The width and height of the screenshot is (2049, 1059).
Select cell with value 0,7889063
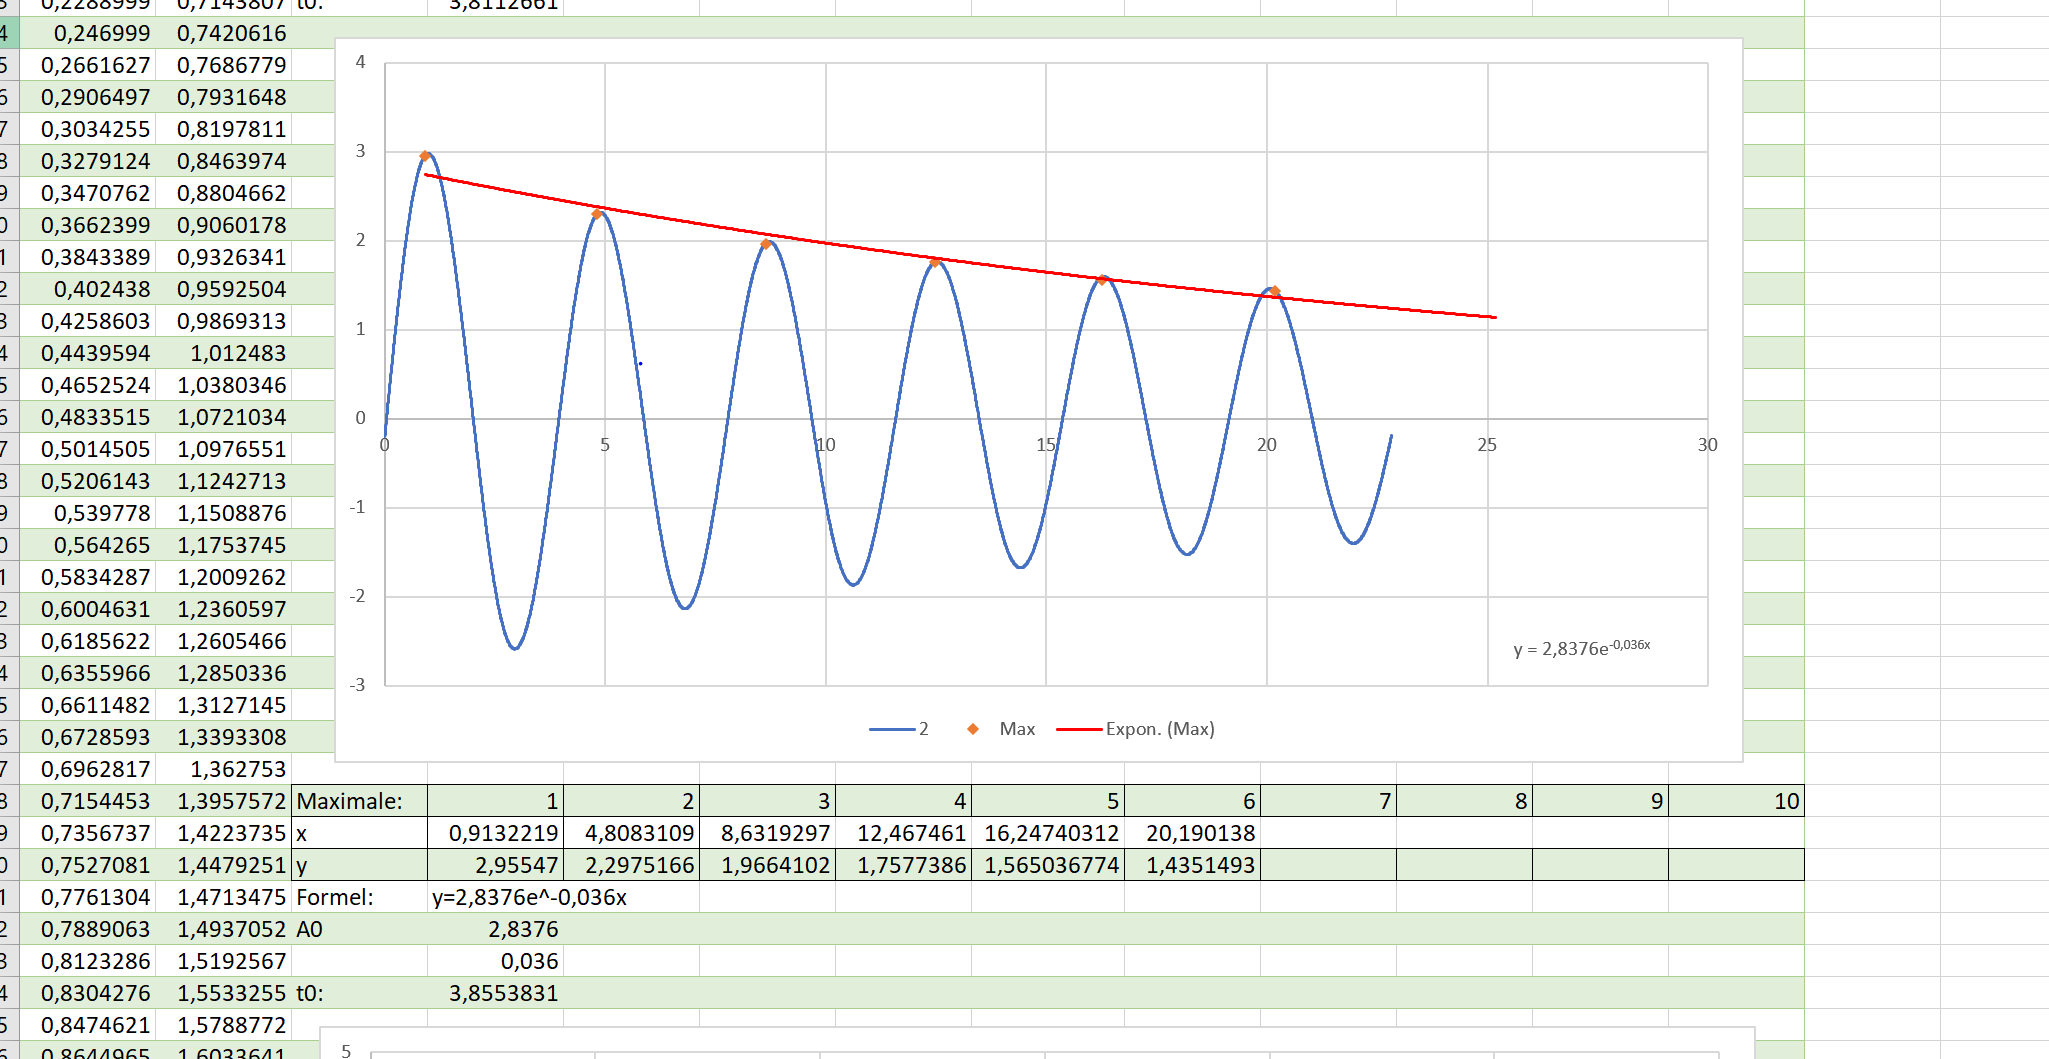pyautogui.click(x=87, y=929)
